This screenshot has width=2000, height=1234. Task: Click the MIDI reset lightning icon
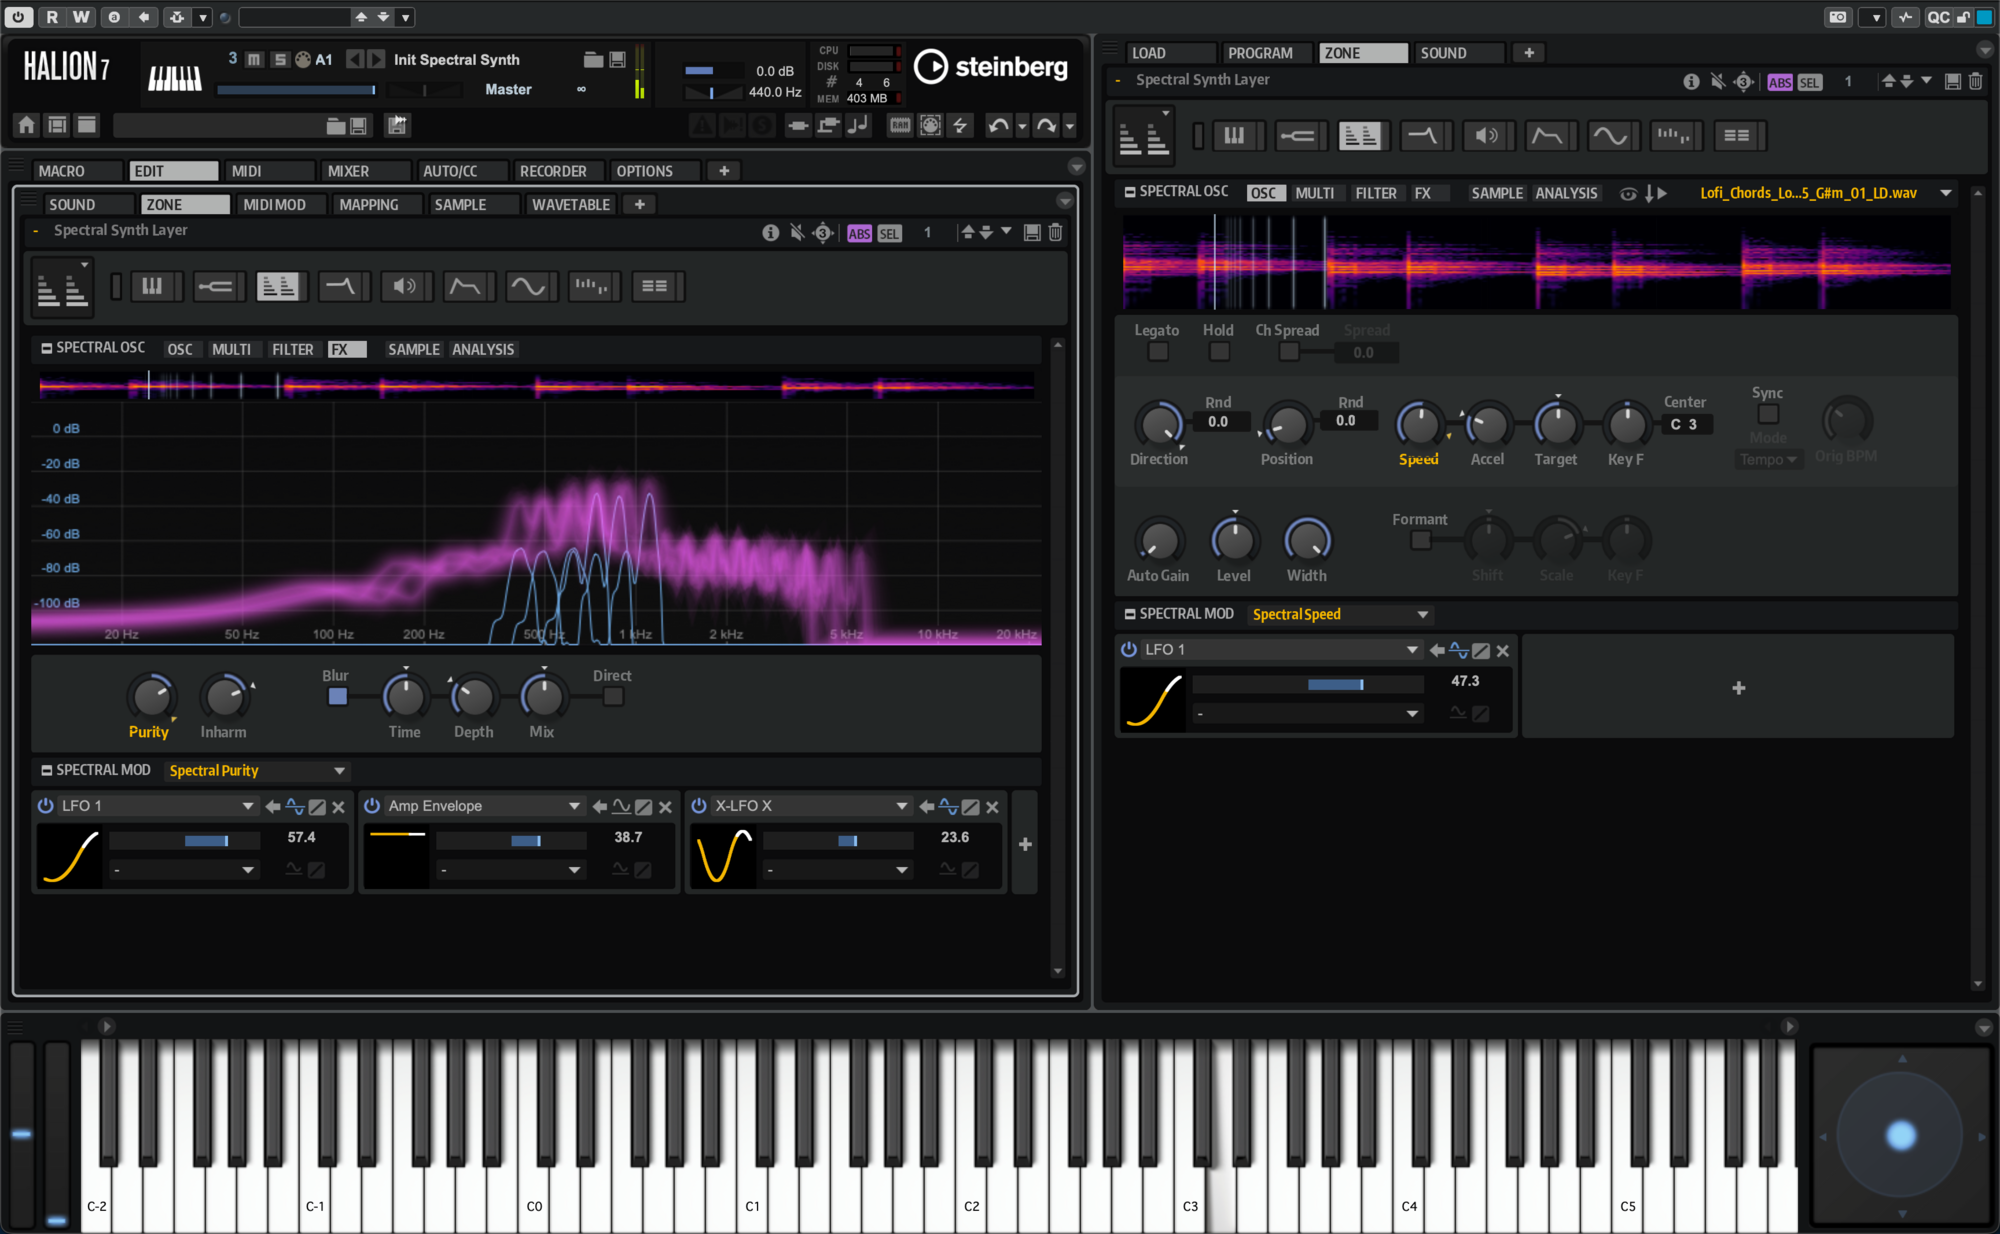point(960,125)
